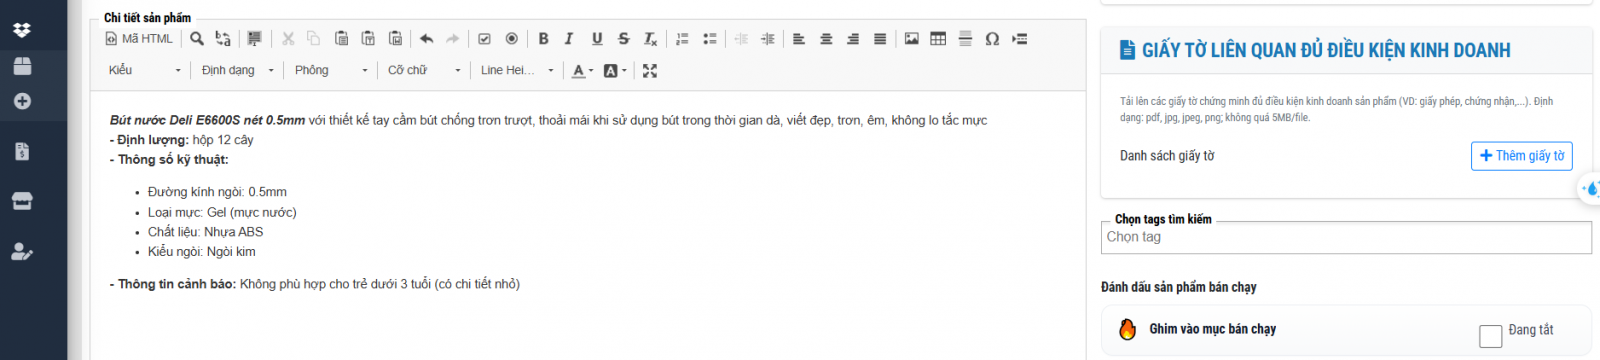The height and width of the screenshot is (360, 1600).
Task: Open the text color picker
Action: [x=582, y=71]
